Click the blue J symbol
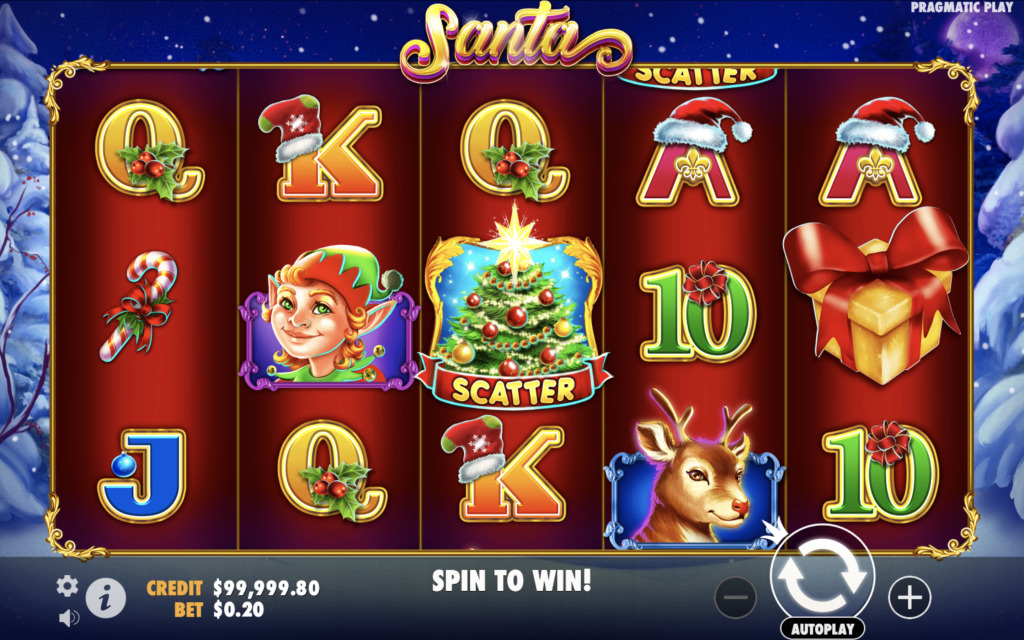Viewport: 1024px width, 640px height. click(x=142, y=475)
